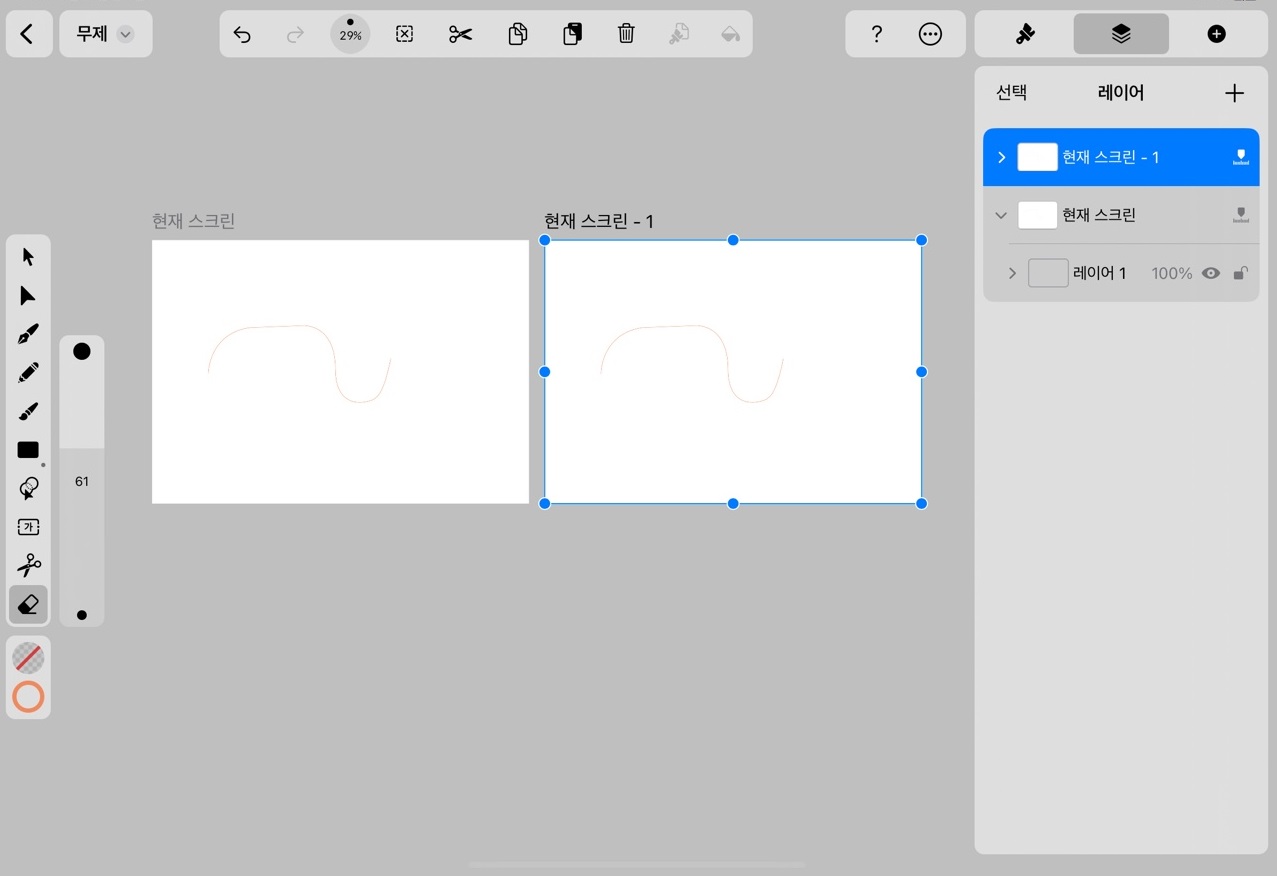The width and height of the screenshot is (1277, 876).
Task: Tap the 29% zoom level indicator
Action: coord(350,34)
